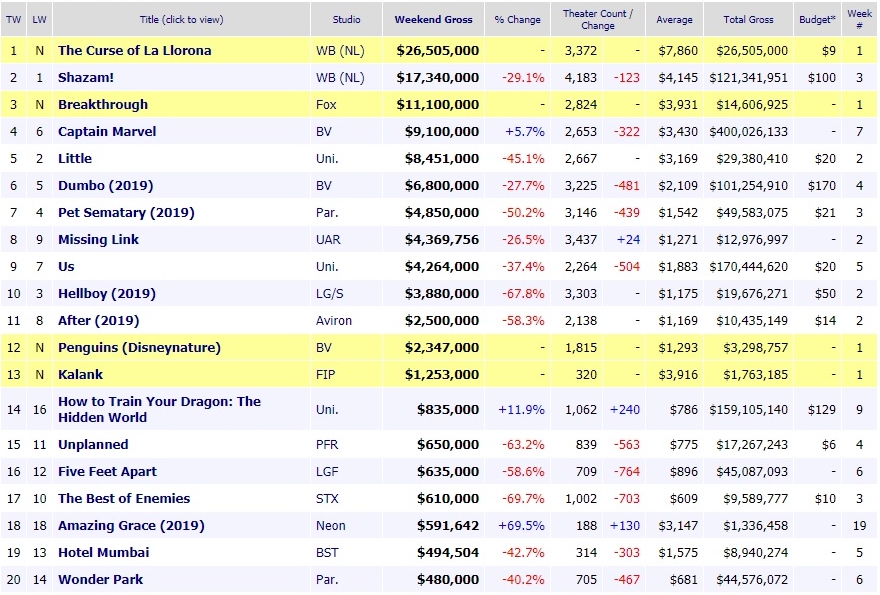Open How to Train Your Dragon link
The height and width of the screenshot is (595, 880).
click(159, 409)
